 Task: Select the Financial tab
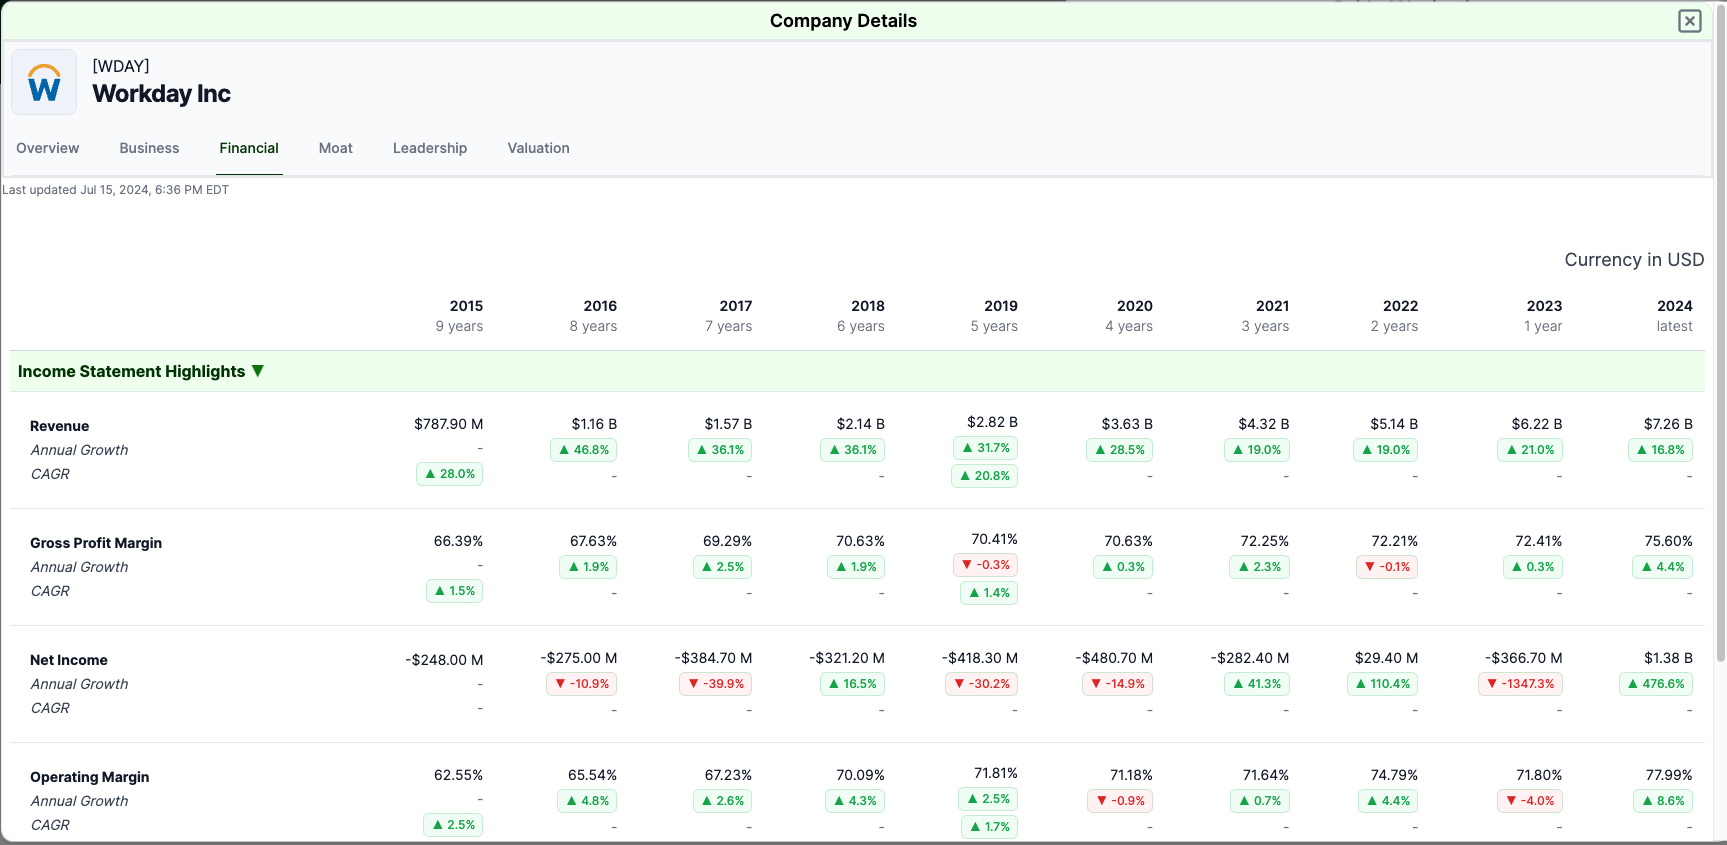pyautogui.click(x=249, y=148)
